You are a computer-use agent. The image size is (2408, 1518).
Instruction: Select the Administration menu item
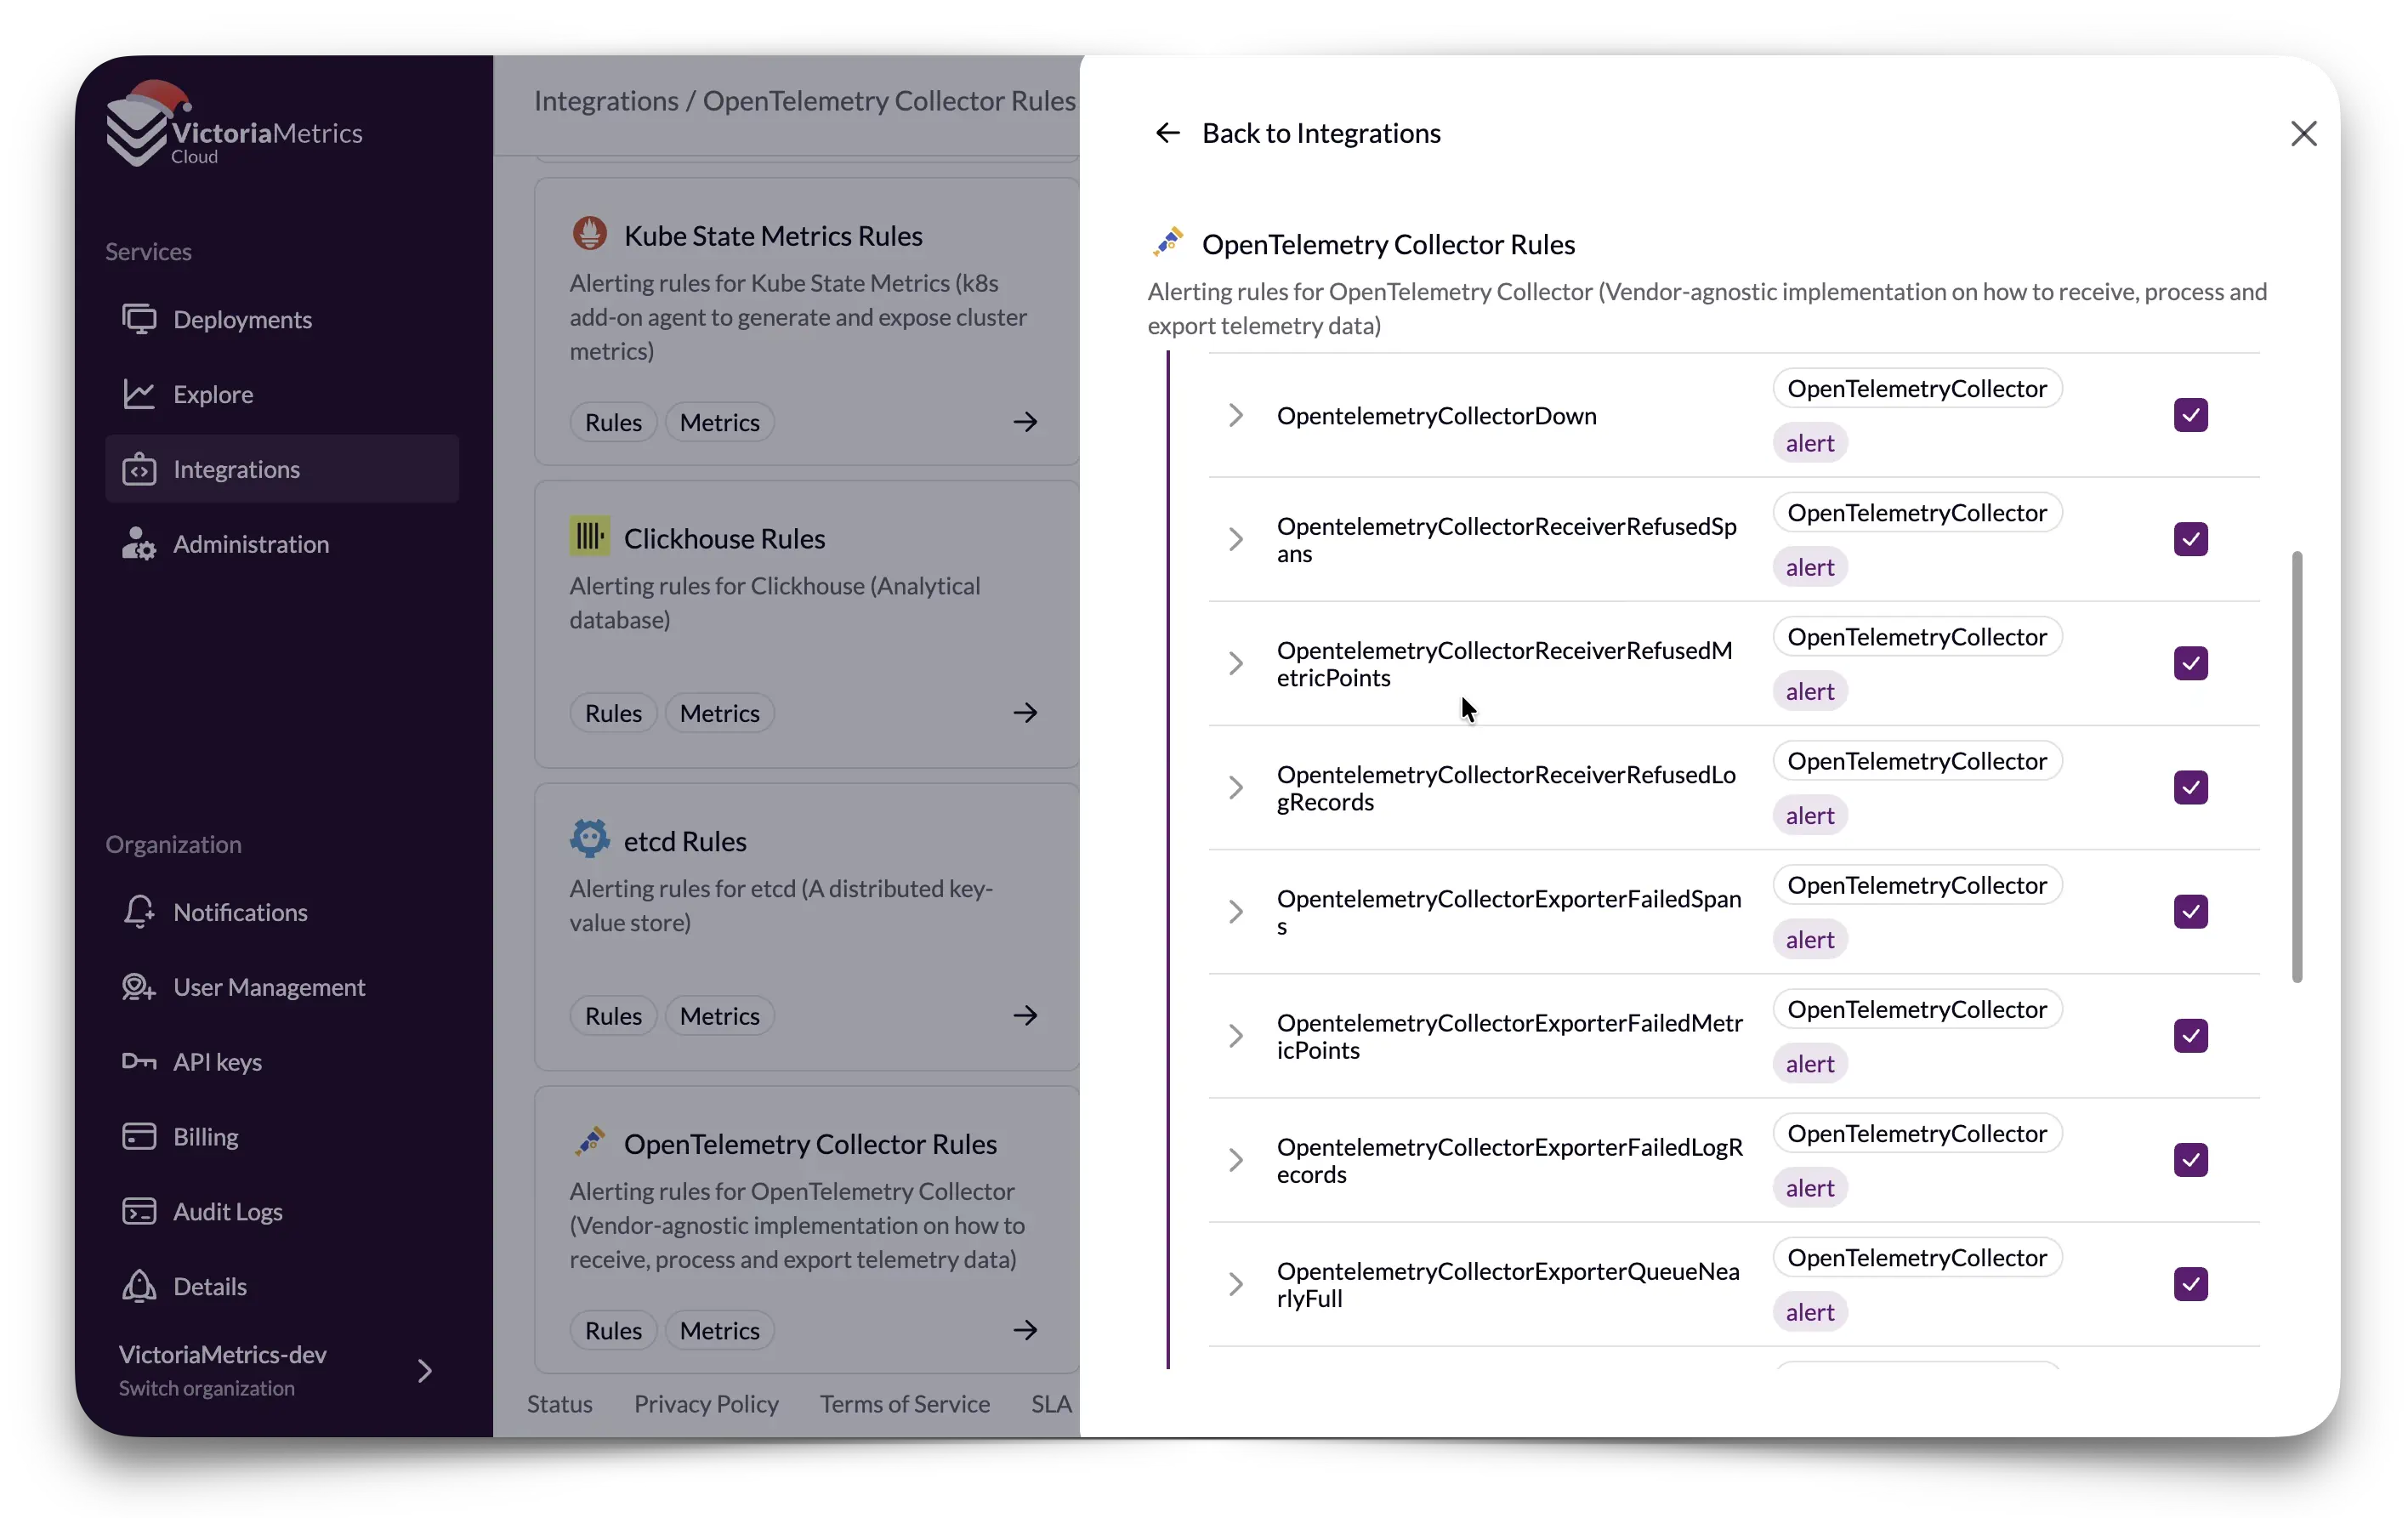point(250,544)
